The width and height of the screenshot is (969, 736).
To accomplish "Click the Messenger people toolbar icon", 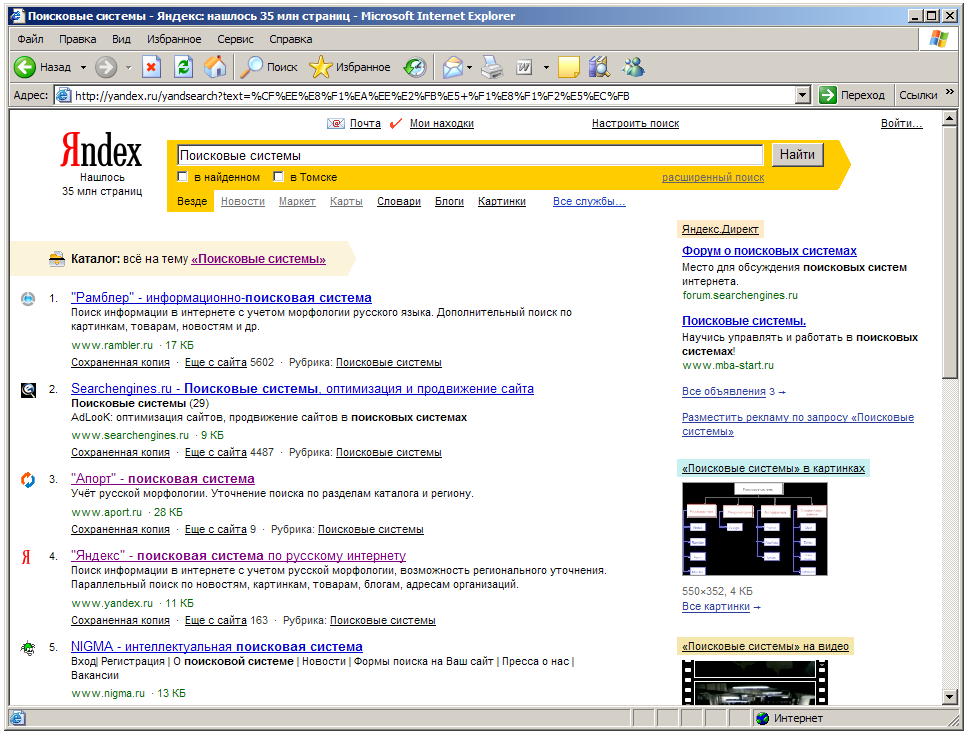I will point(633,67).
